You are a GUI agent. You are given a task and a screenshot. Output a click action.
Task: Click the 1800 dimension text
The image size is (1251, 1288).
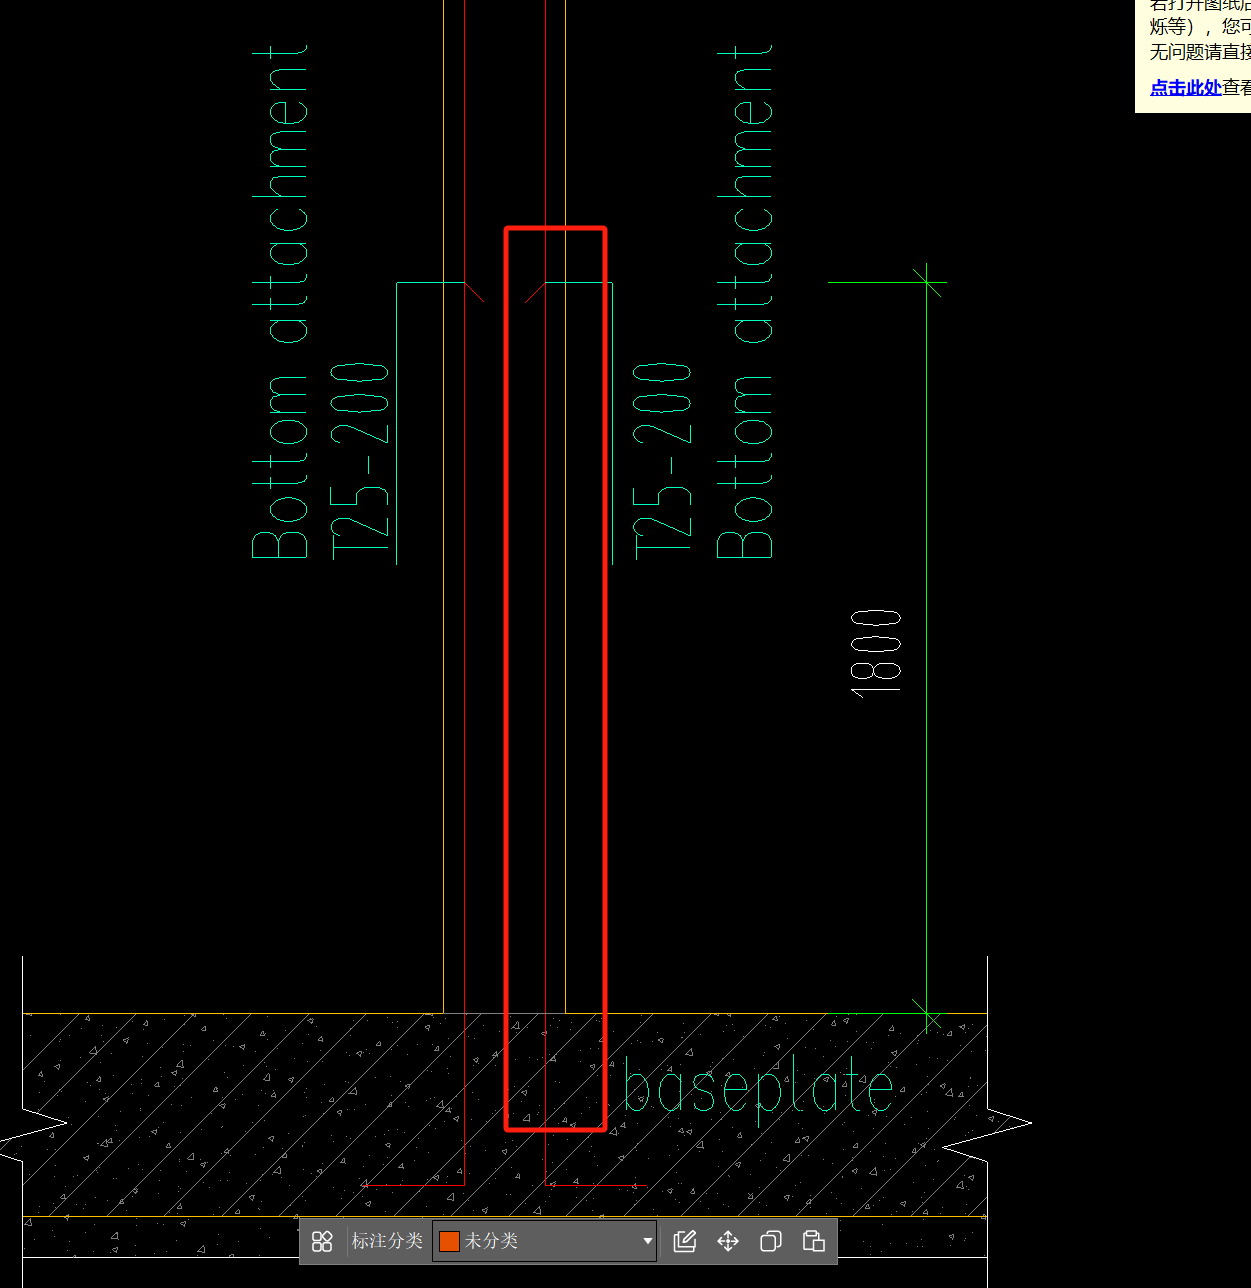(x=876, y=652)
